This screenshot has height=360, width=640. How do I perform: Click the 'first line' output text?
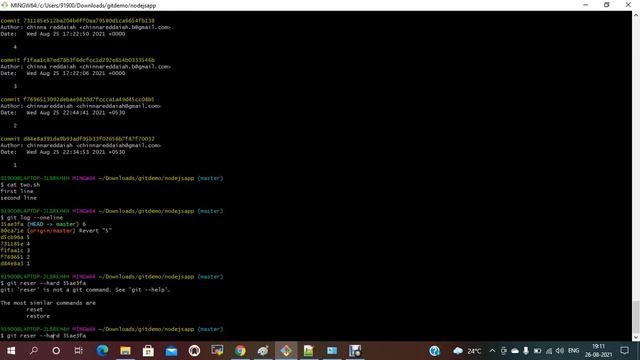[x=17, y=191]
